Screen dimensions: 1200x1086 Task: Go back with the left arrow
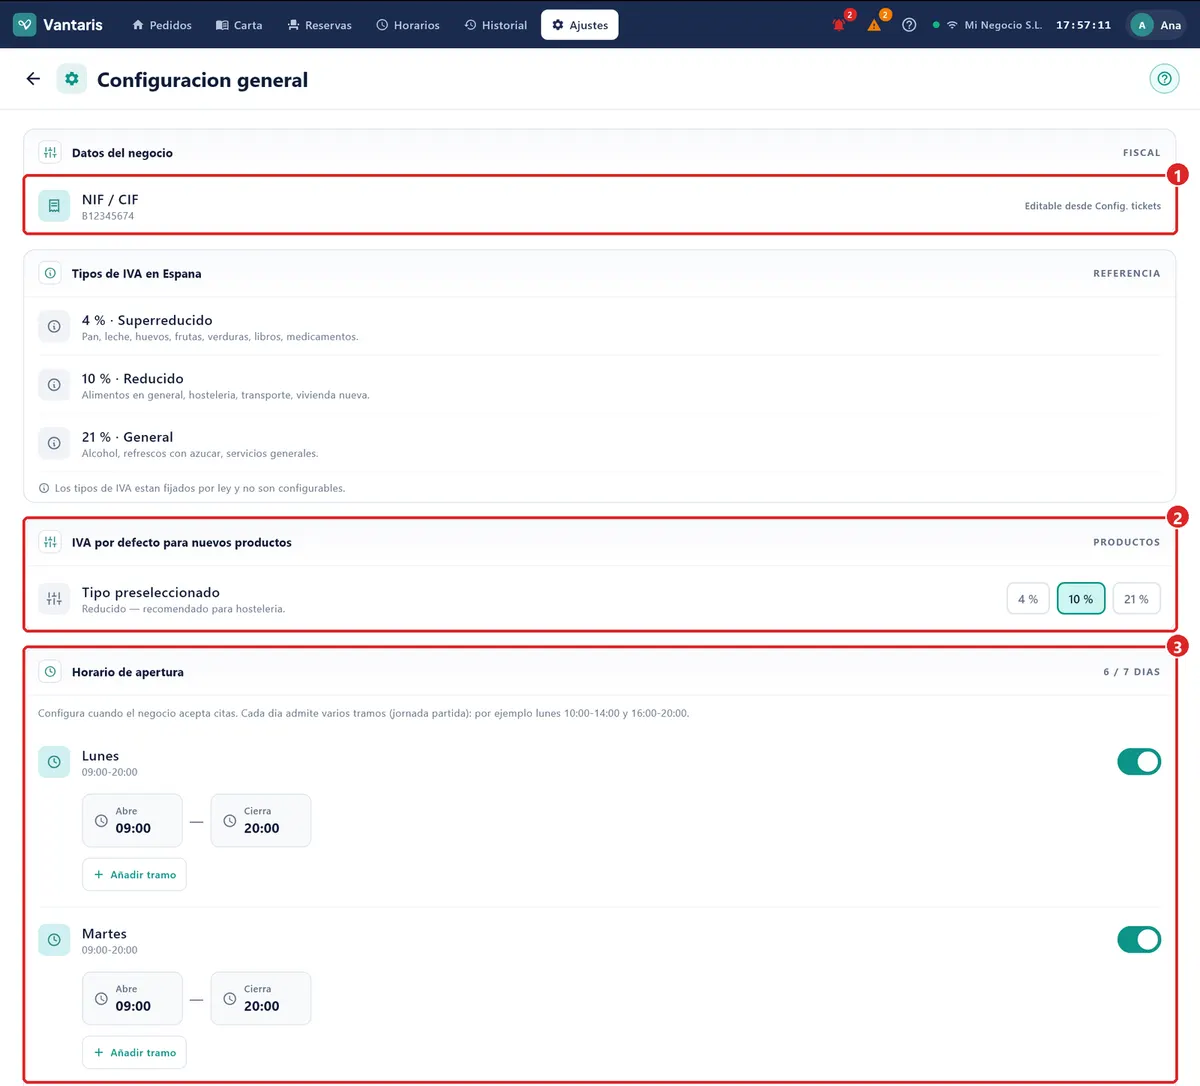[x=33, y=79]
